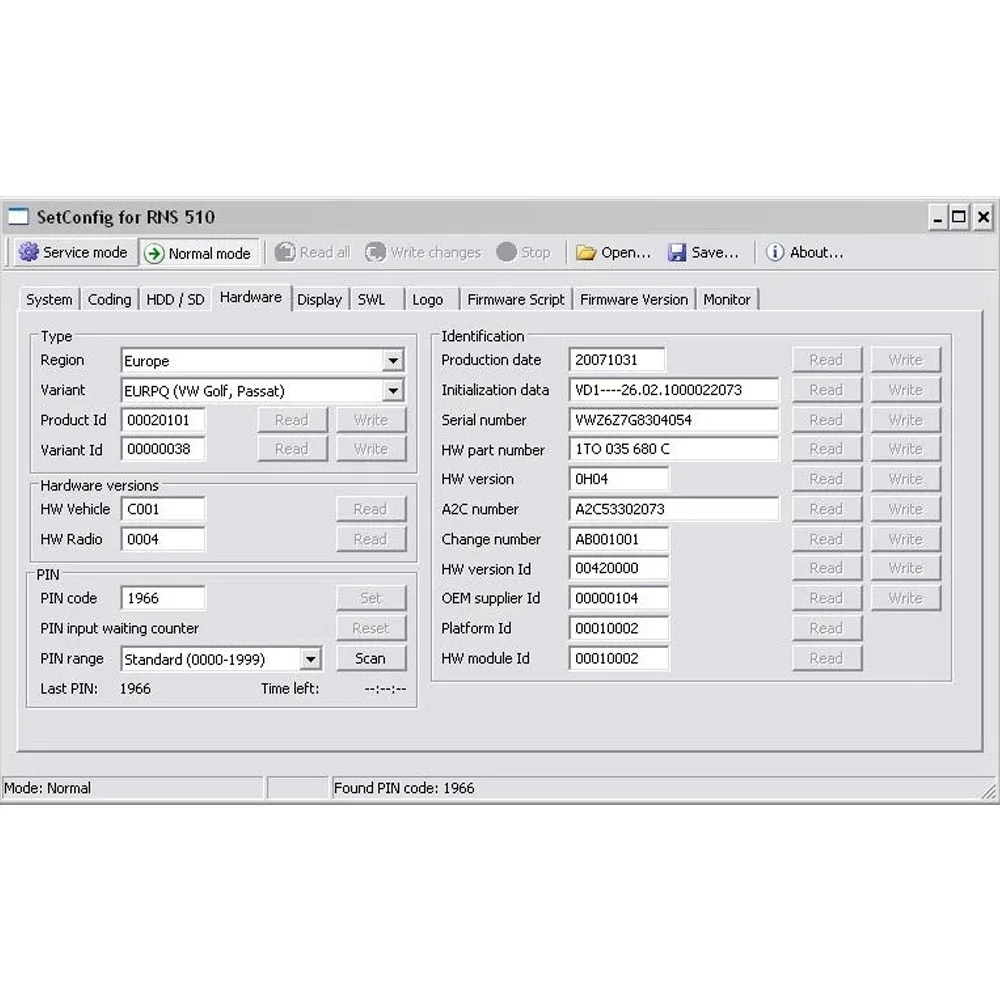Click SetConfig window title icon
The width and height of the screenshot is (1000, 1000).
tap(18, 217)
